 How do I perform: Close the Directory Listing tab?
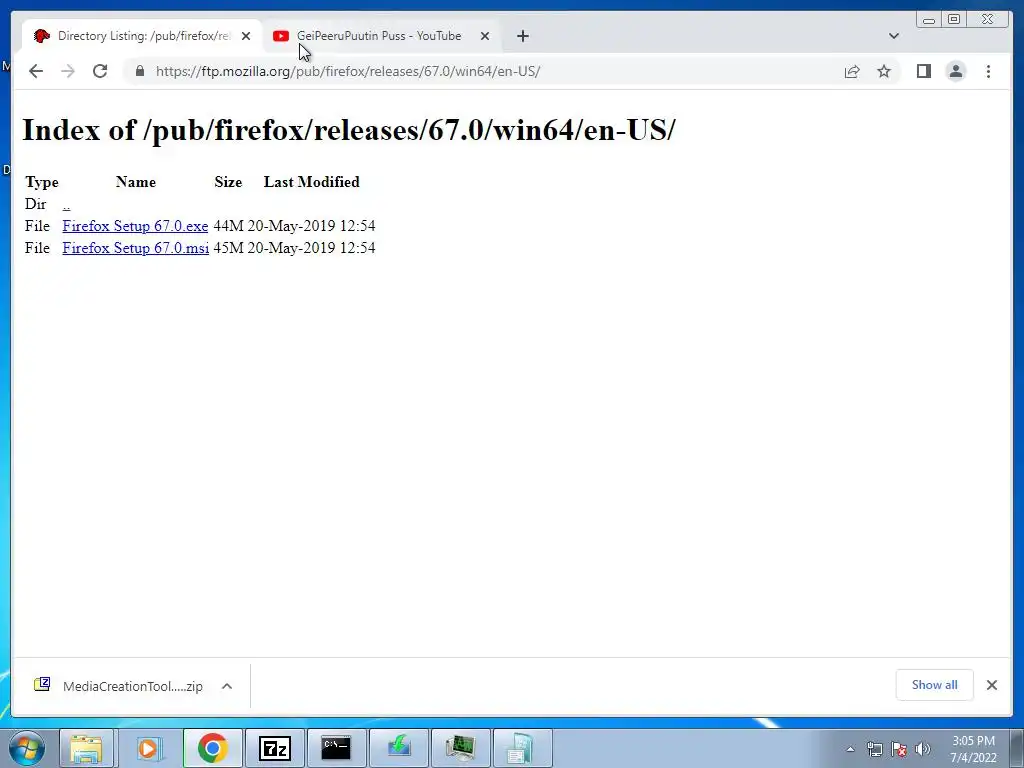pos(246,36)
